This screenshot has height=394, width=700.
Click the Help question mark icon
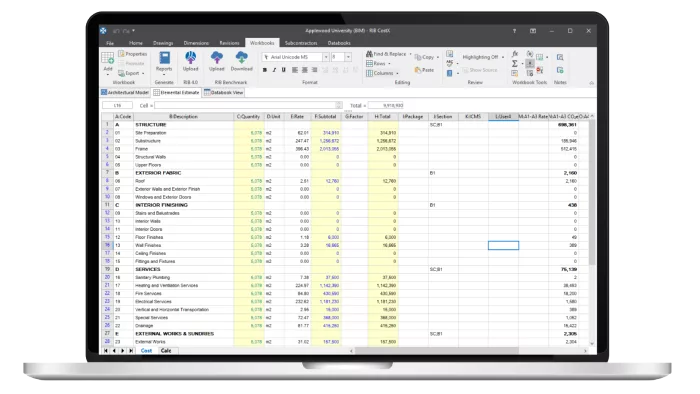514,31
